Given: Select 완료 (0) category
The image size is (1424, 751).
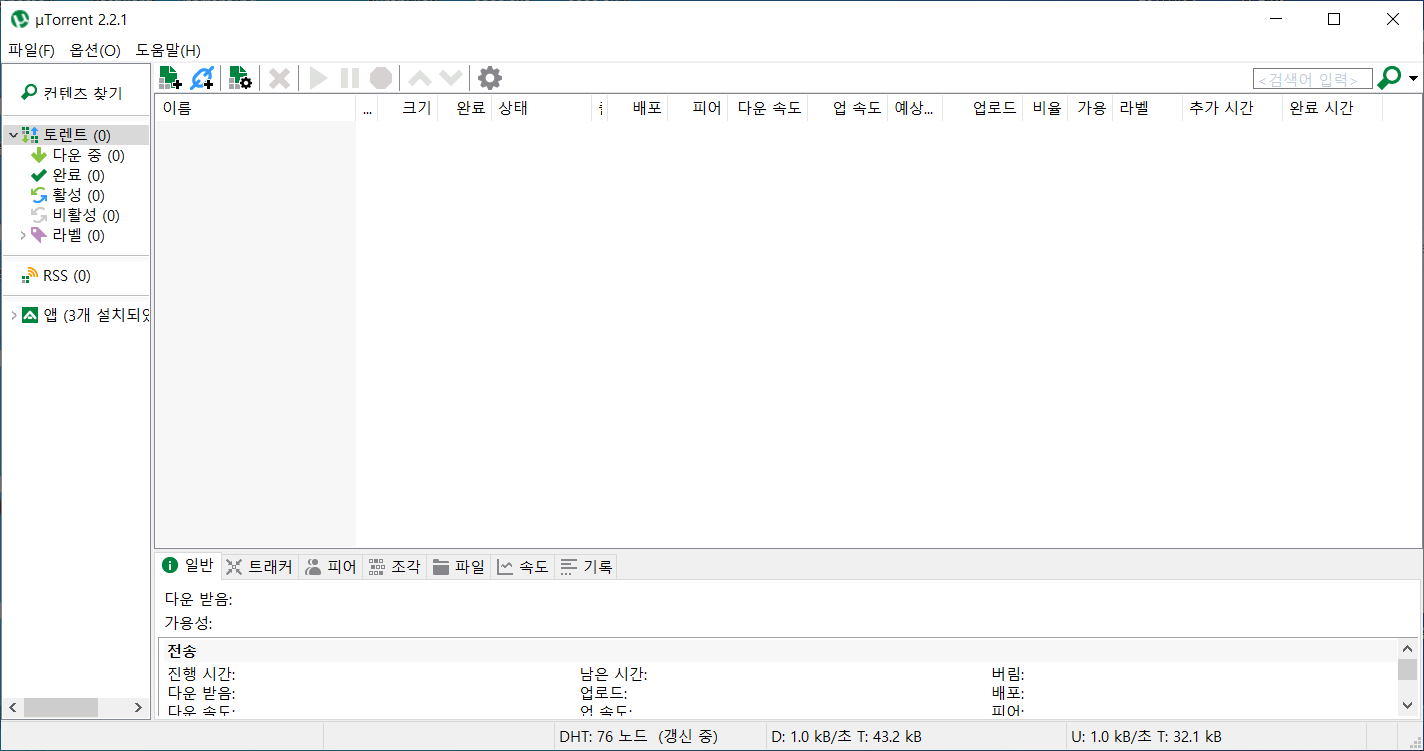Looking at the screenshot, I should 68,175.
